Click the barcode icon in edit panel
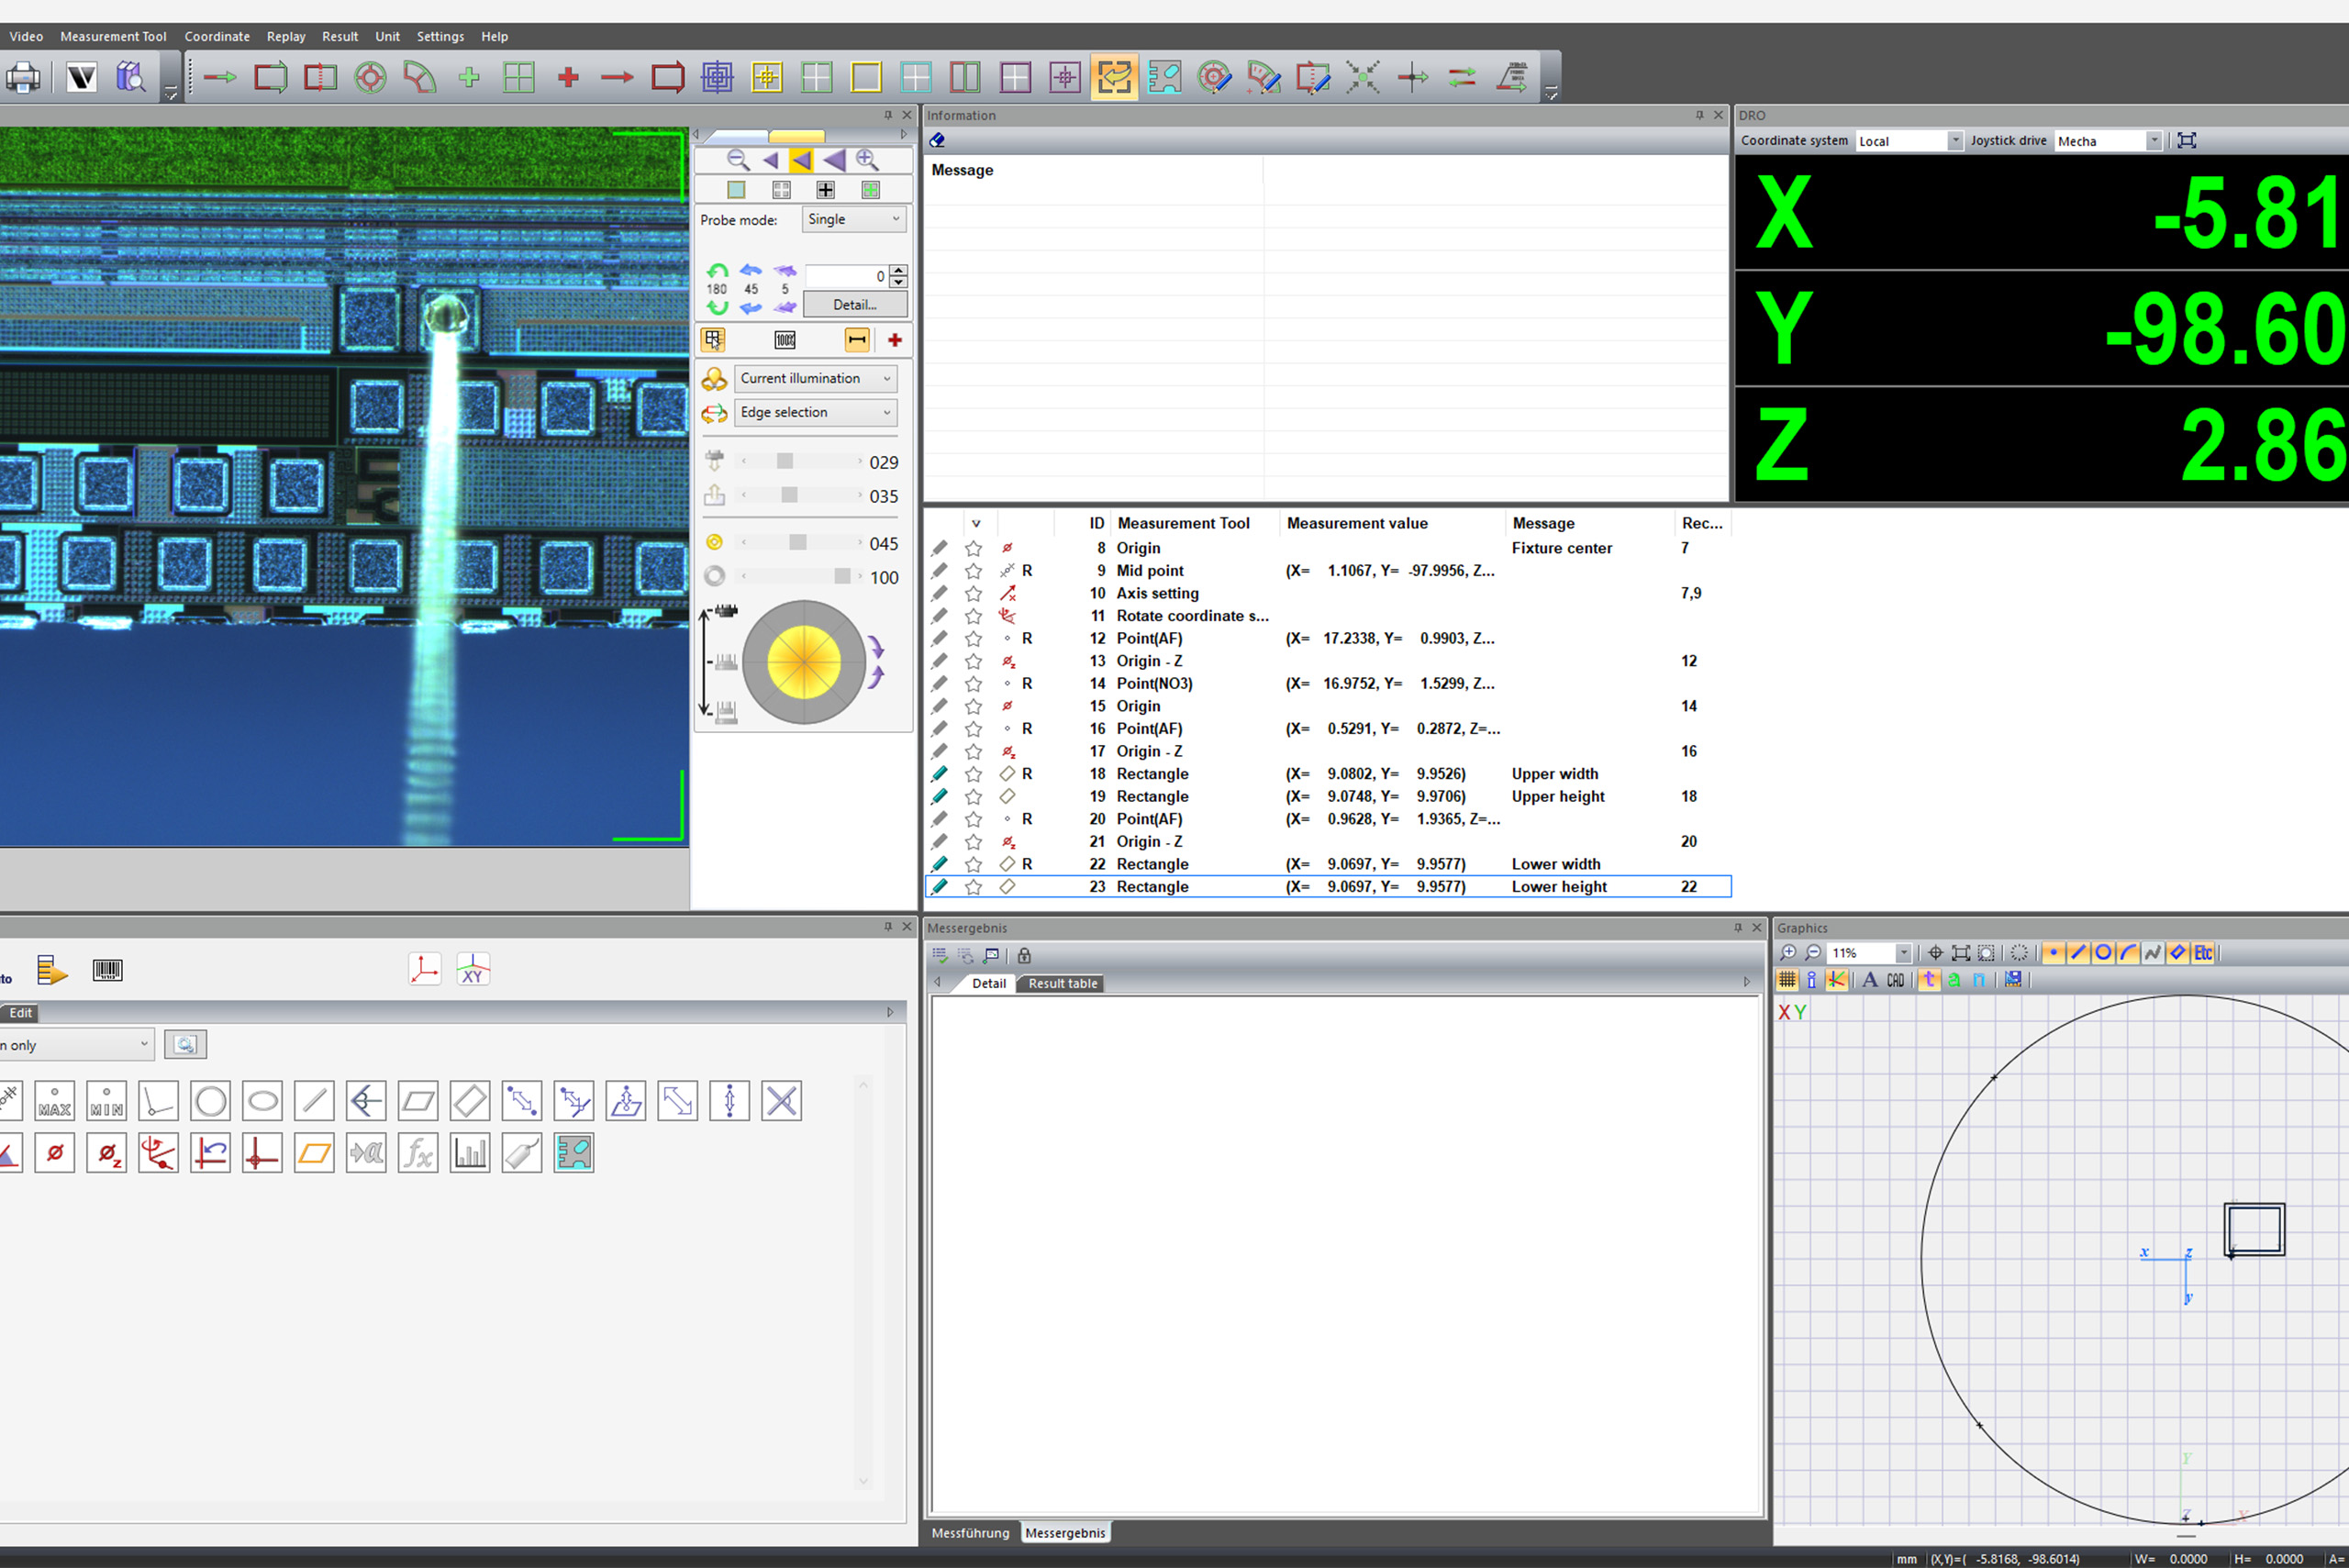Viewport: 2349px width, 1568px height. click(107, 970)
